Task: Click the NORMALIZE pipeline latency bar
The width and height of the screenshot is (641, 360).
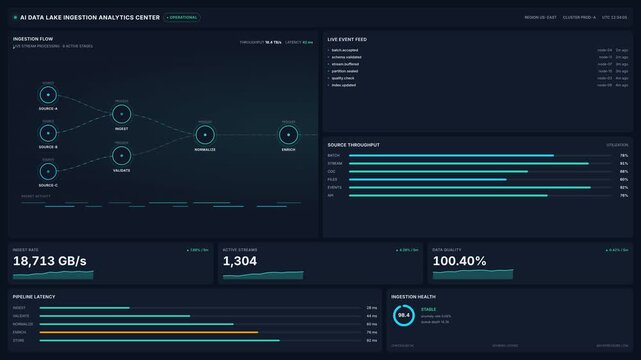Action: click(200, 324)
